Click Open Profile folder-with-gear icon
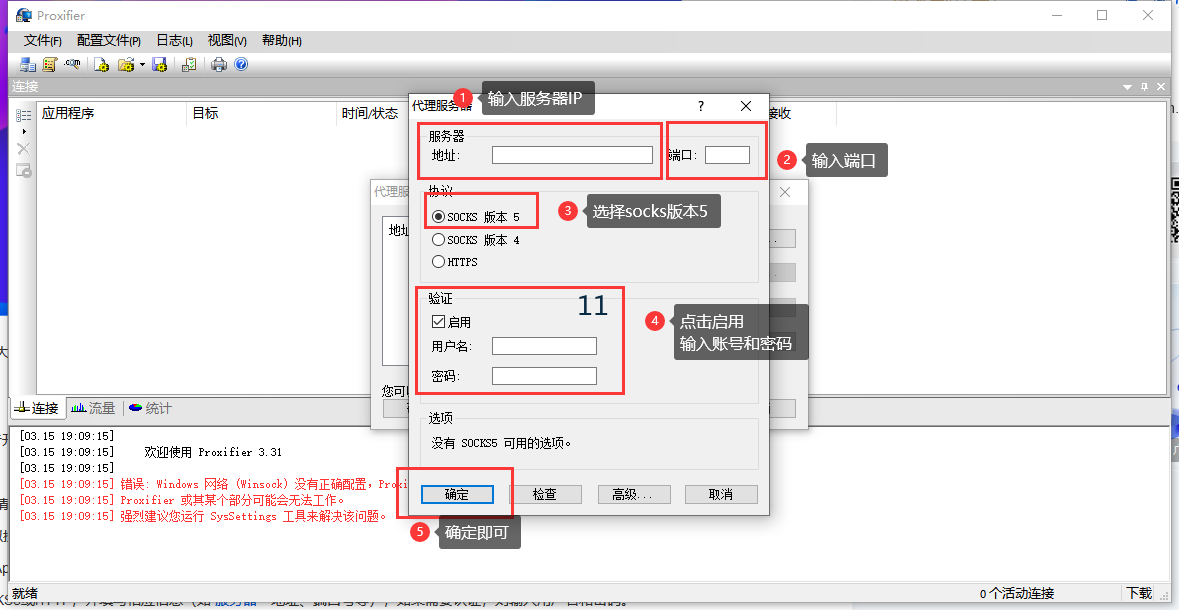This screenshot has width=1179, height=610. point(126,65)
